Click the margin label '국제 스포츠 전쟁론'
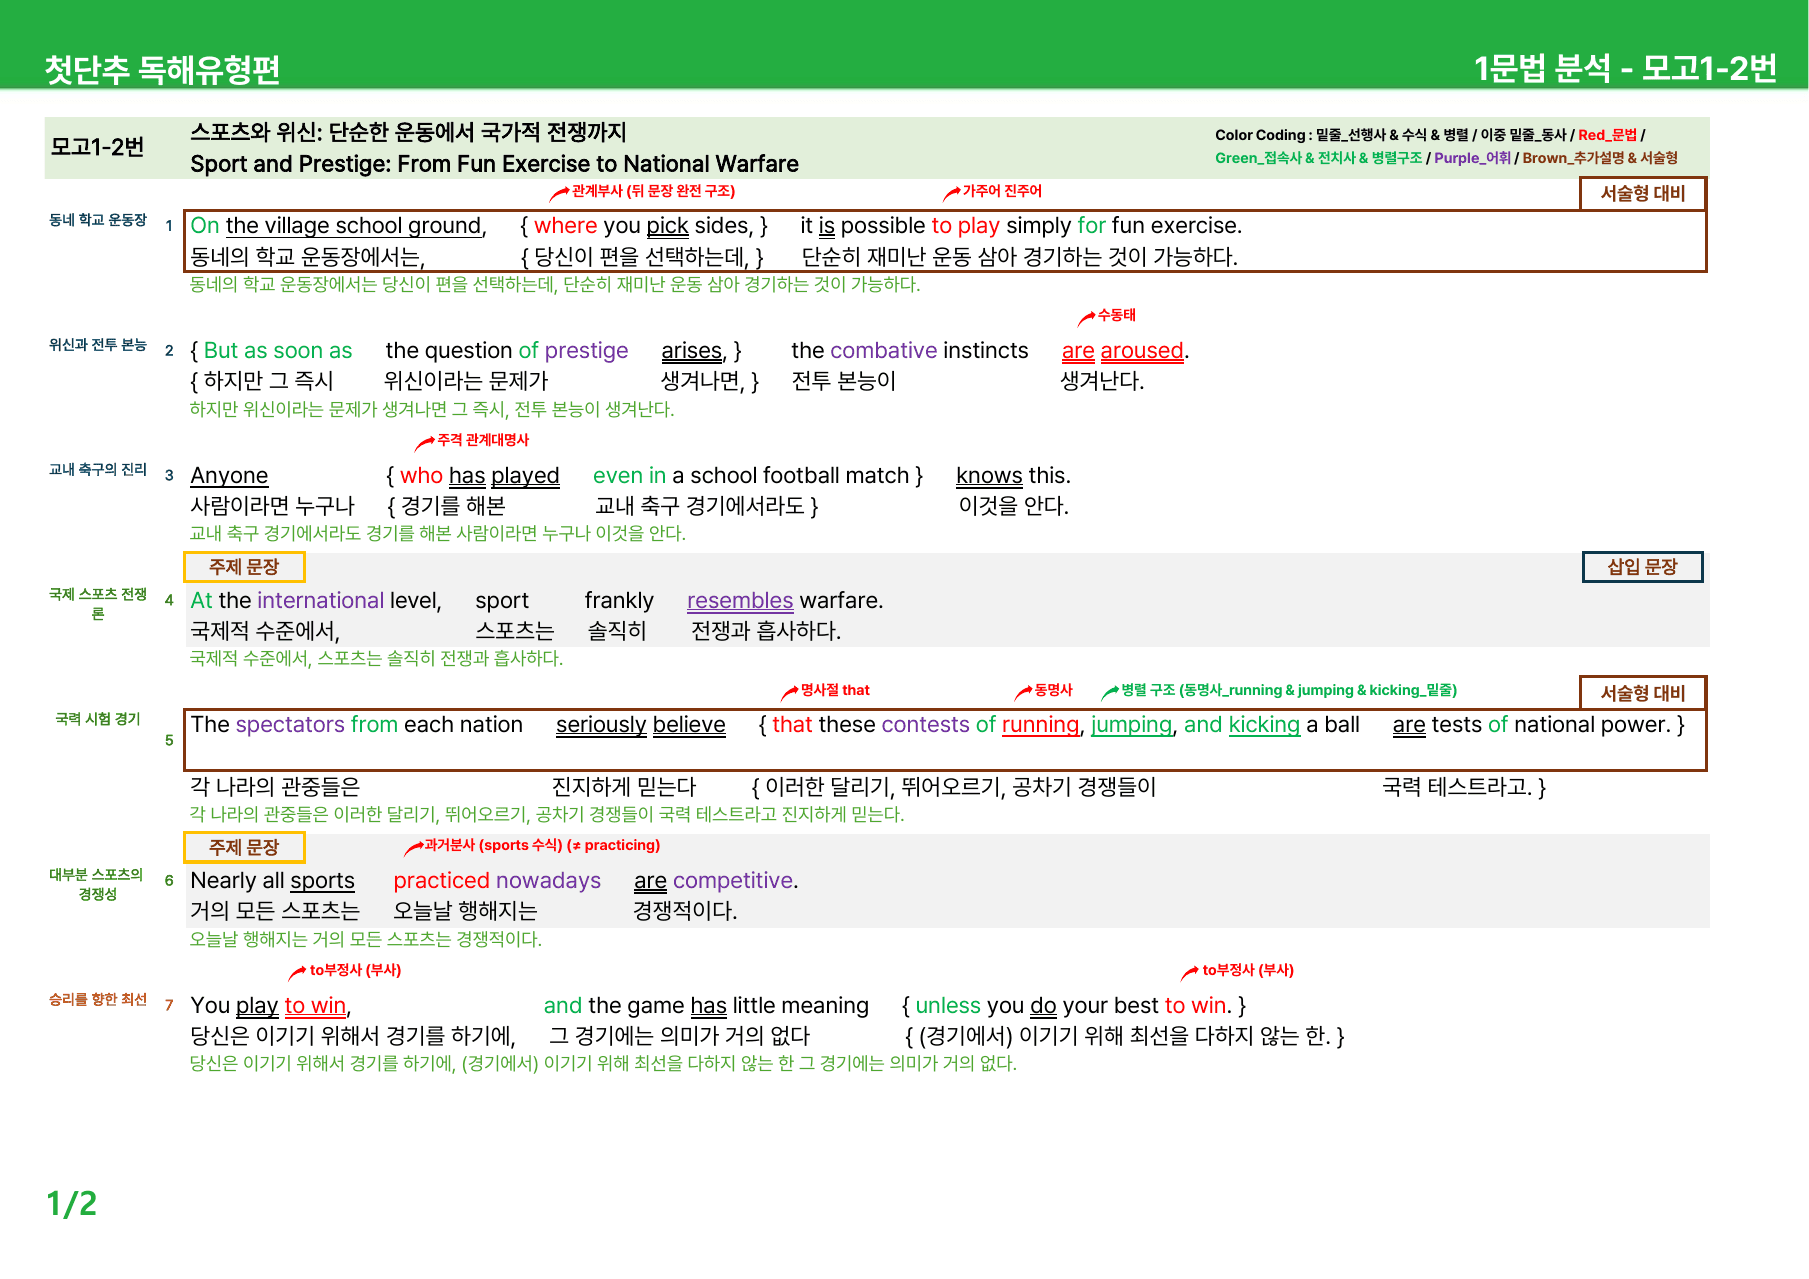Viewport: 1809px width, 1279px height. pyautogui.click(x=98, y=604)
